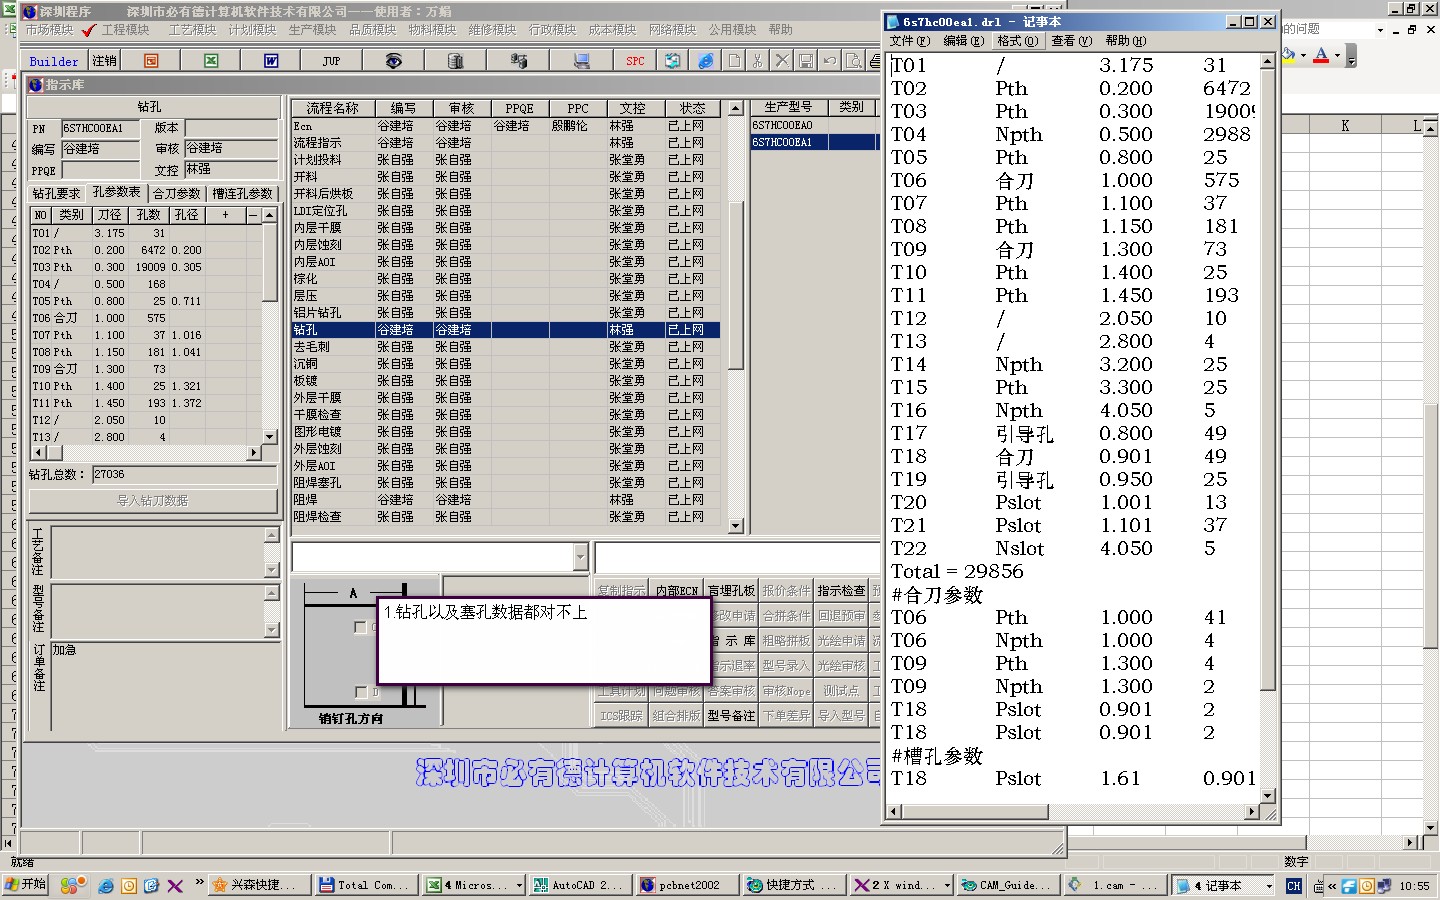Switch to the pcbnet2002 taskbar item
Viewport: 1440px width, 900px height.
coord(688,885)
